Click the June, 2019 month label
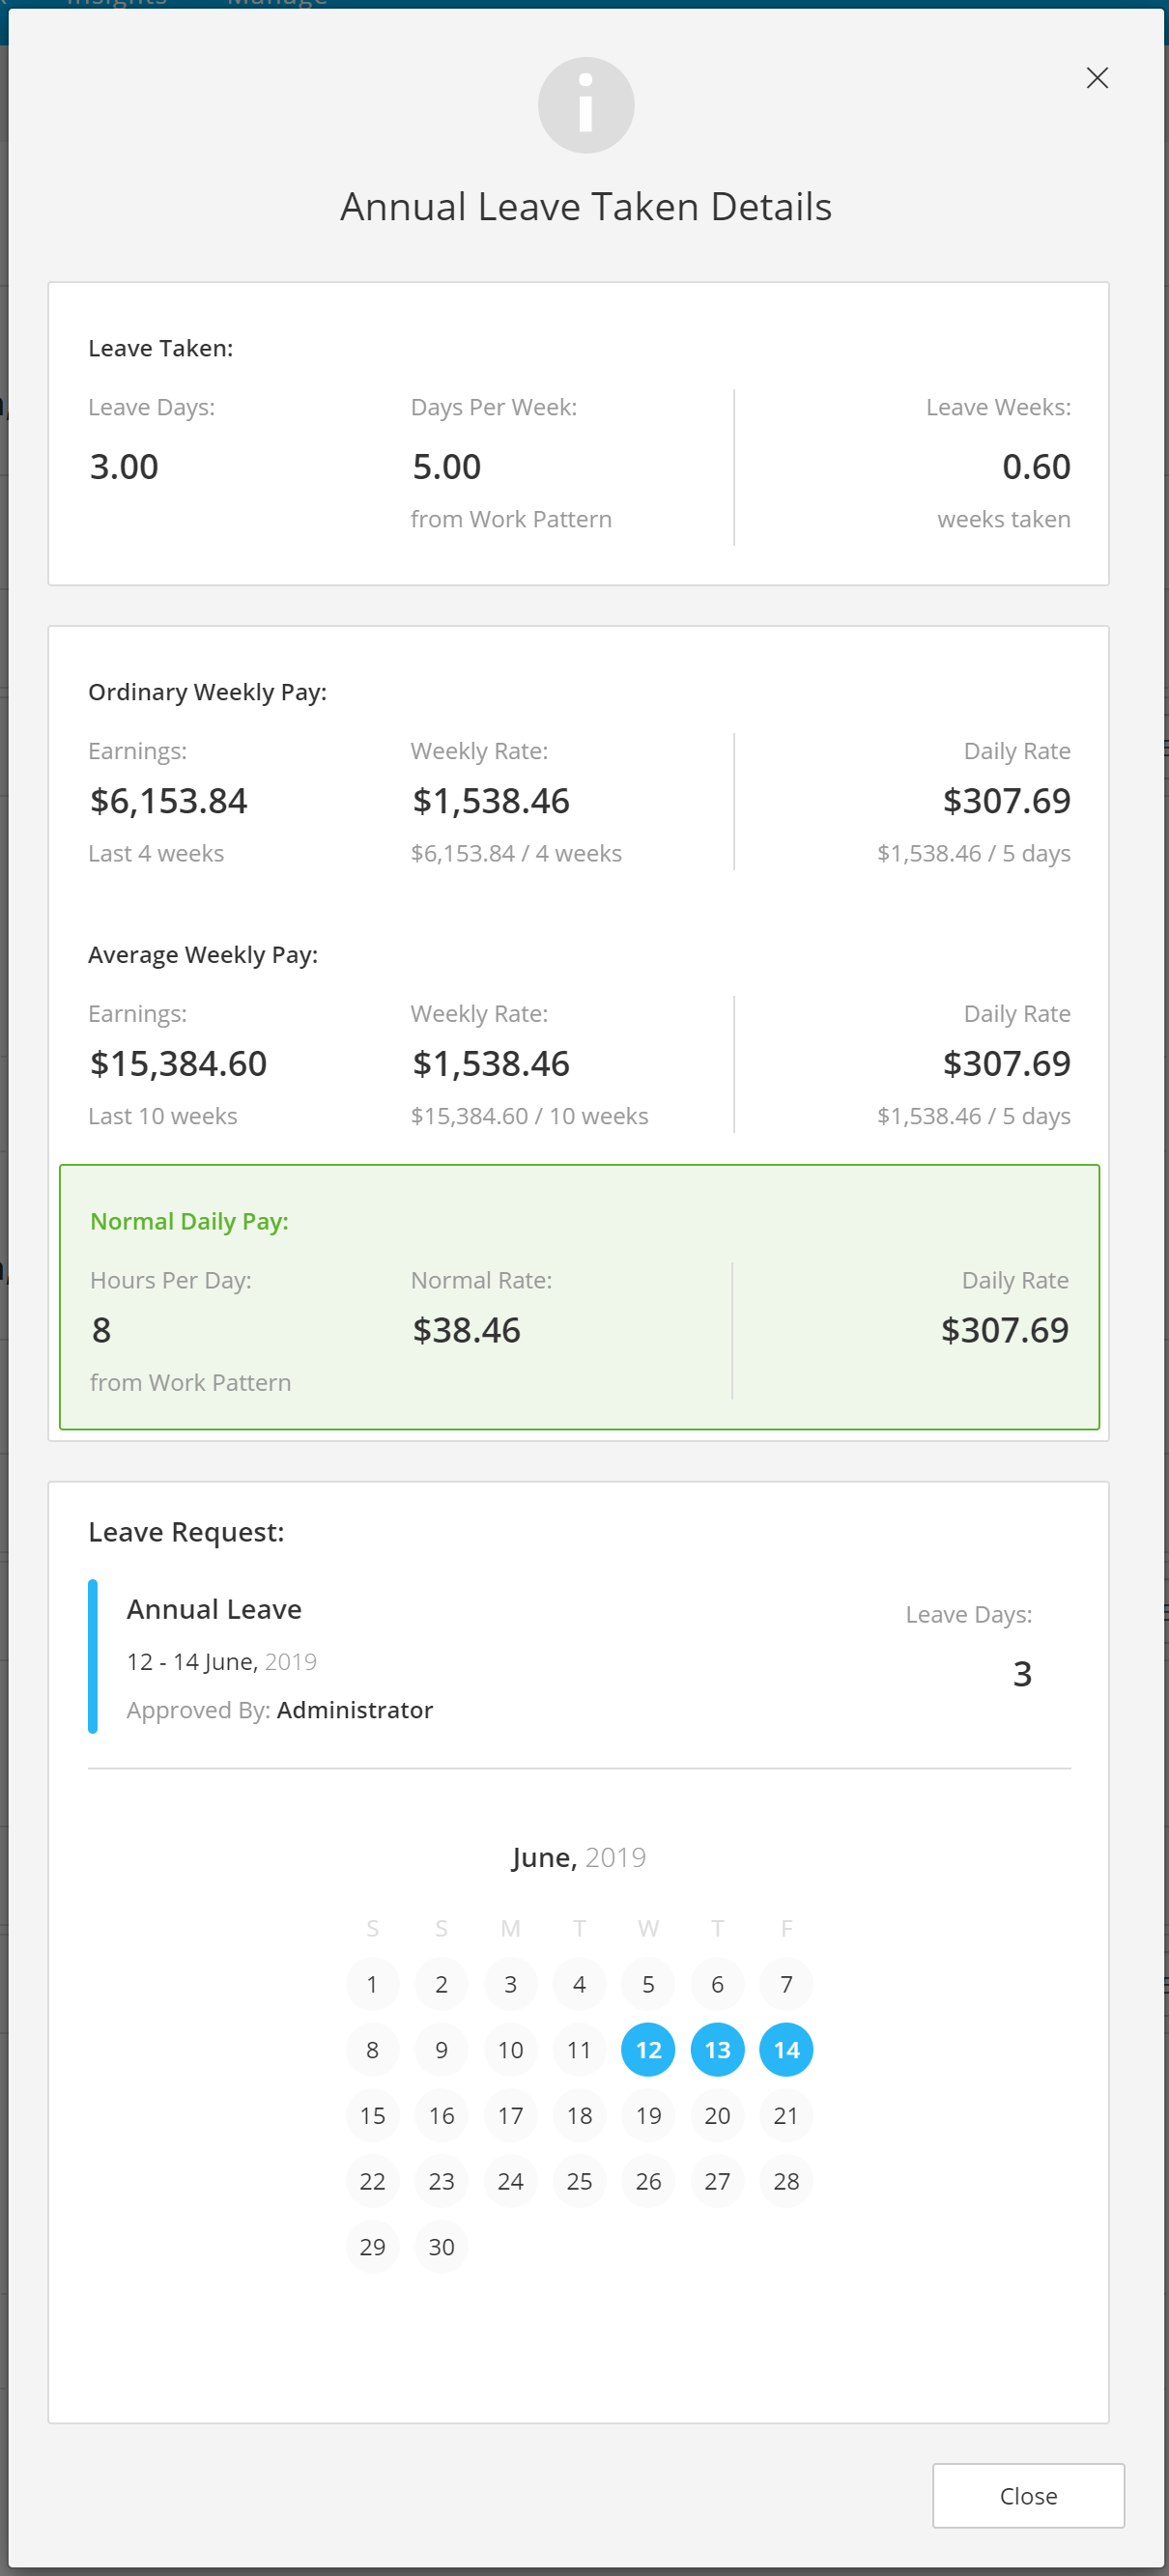 pos(578,1856)
